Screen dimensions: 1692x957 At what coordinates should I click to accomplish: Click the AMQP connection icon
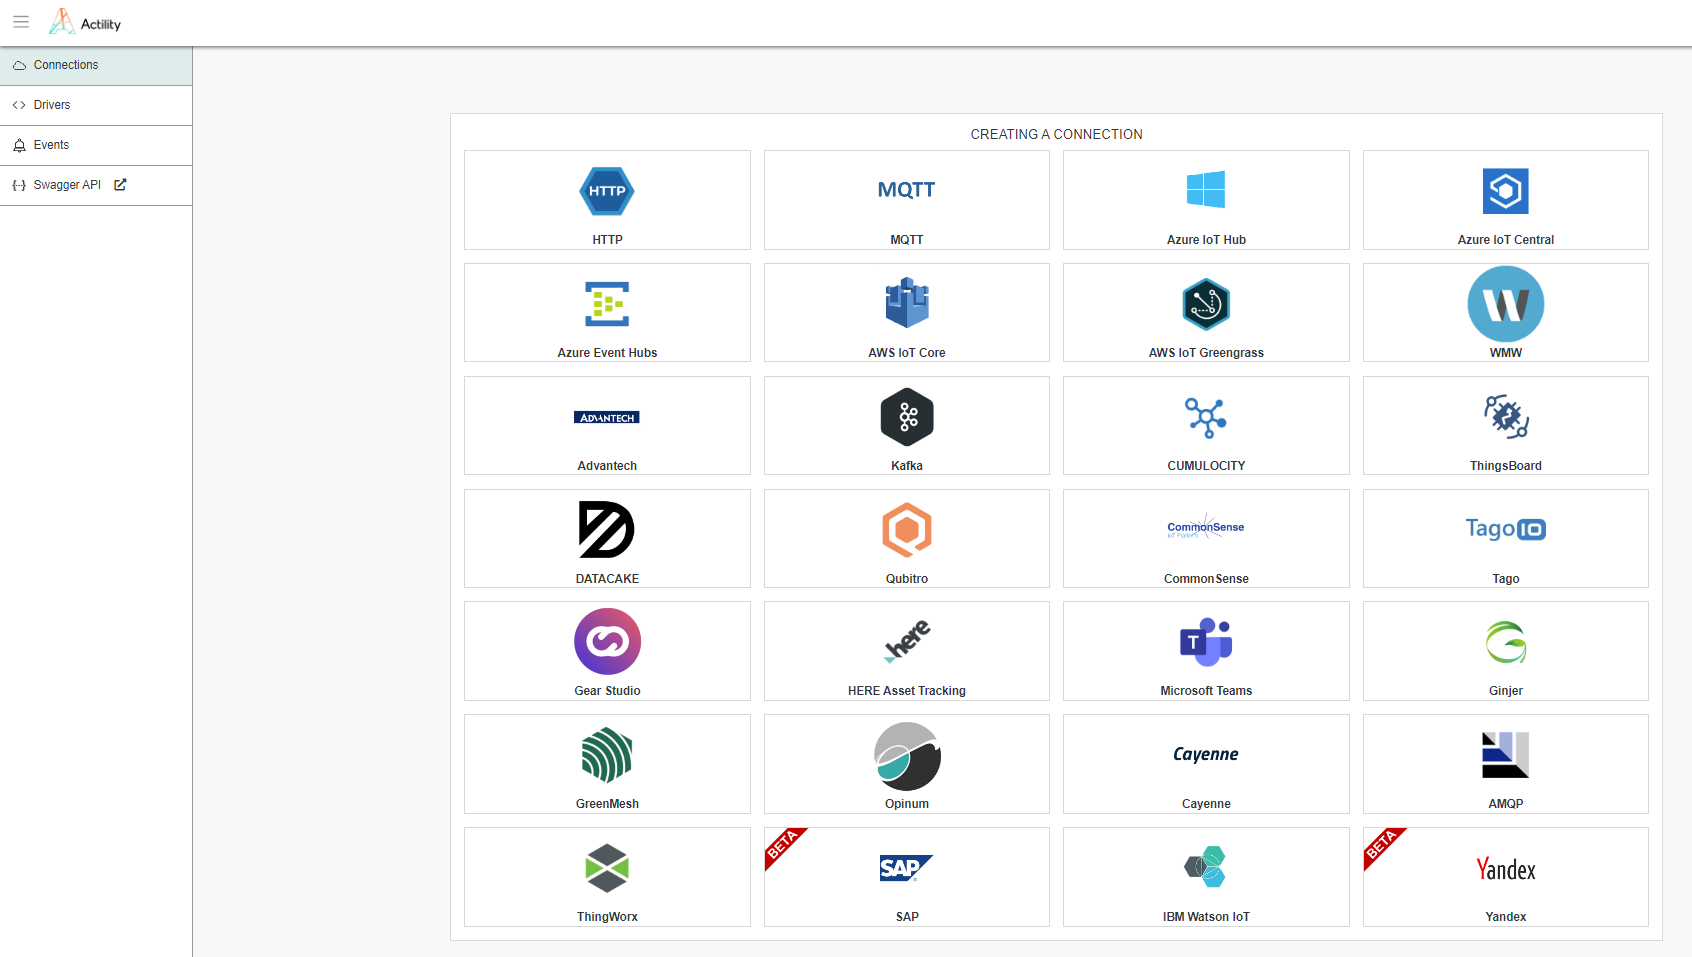click(x=1506, y=755)
